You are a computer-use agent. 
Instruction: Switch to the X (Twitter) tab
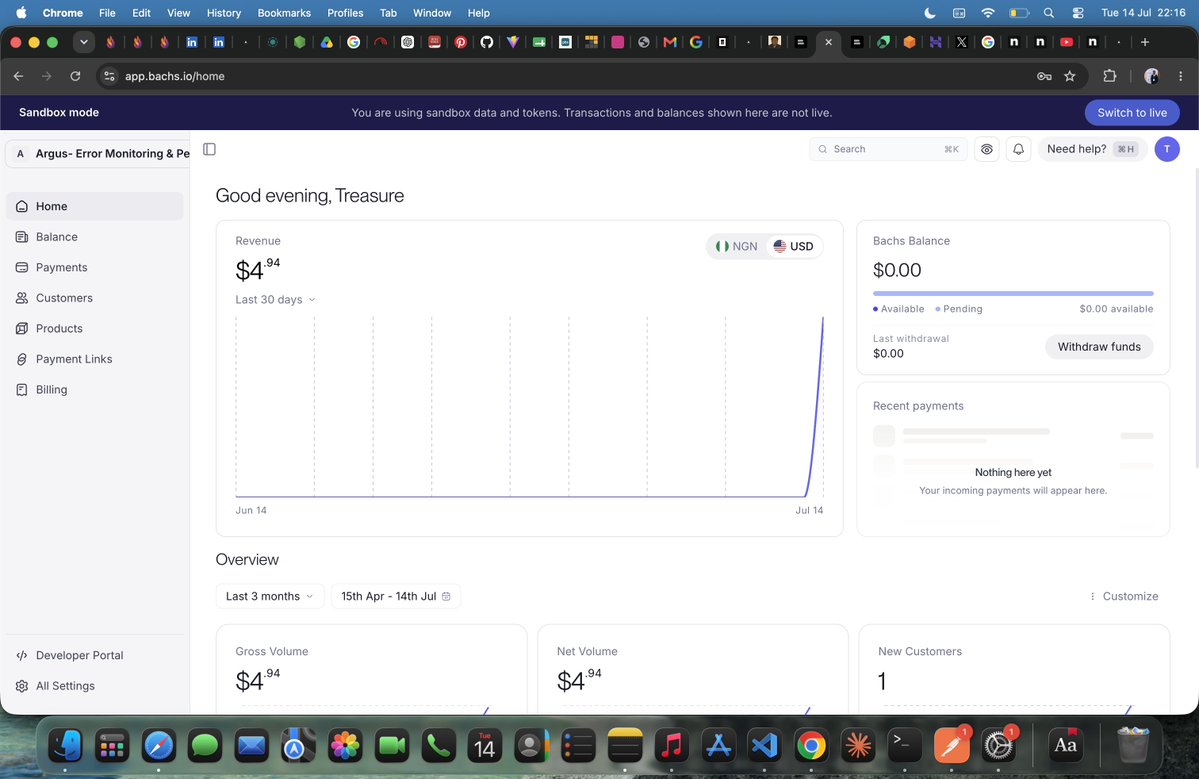point(961,42)
